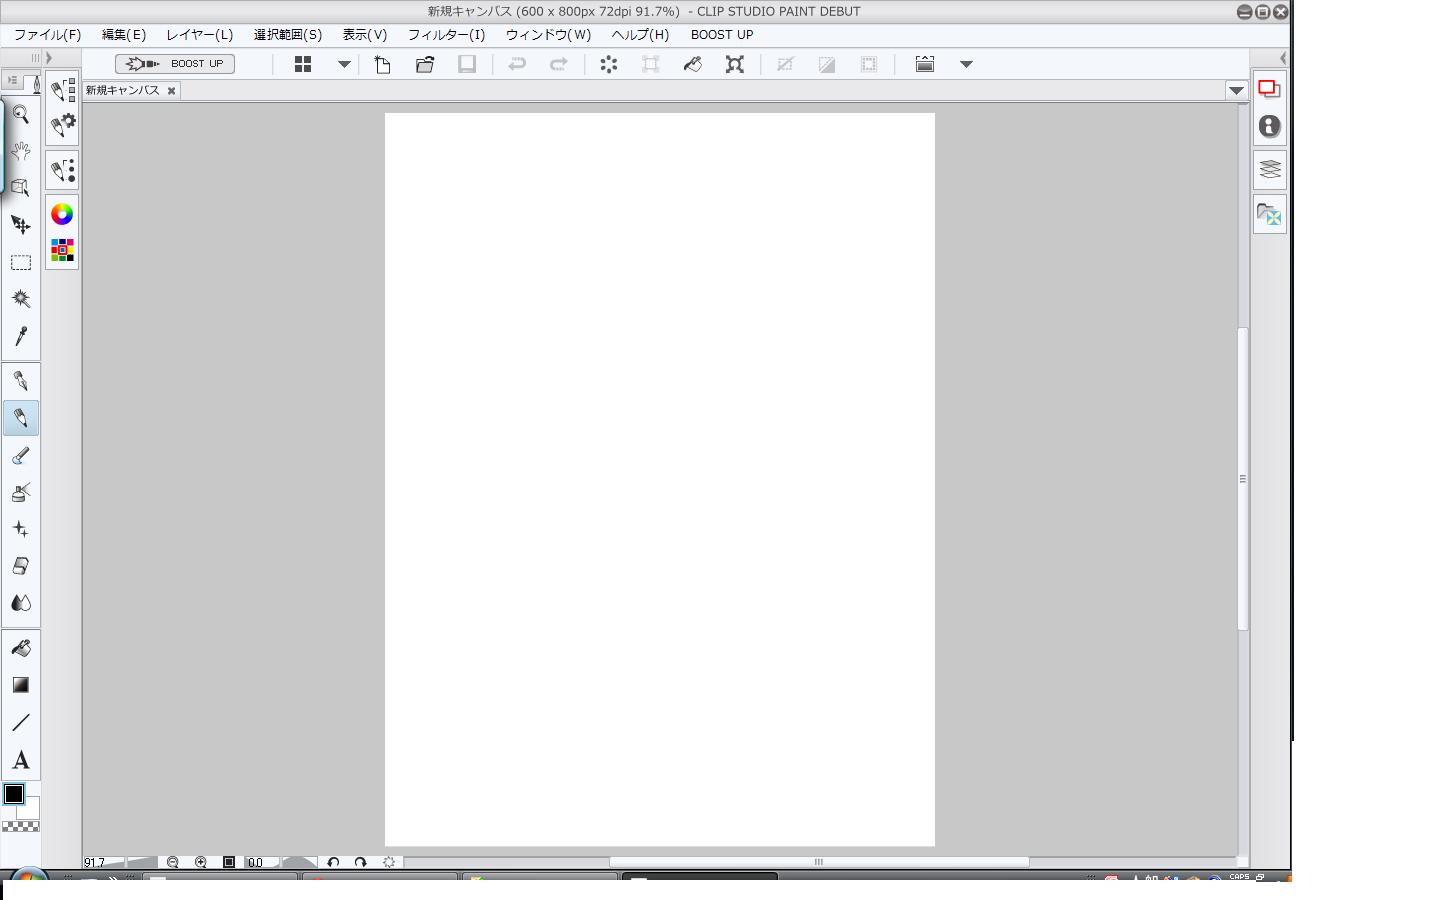
Task: Pick the Auto Select magic wand tool
Action: point(20,299)
